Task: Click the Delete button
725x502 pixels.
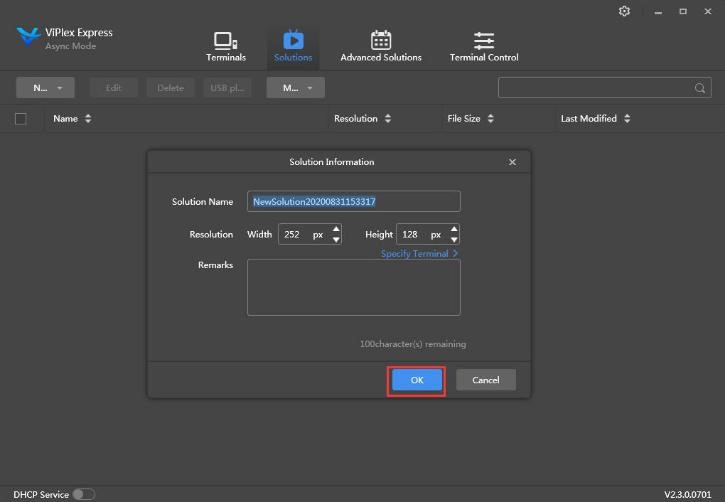Action: [170, 88]
